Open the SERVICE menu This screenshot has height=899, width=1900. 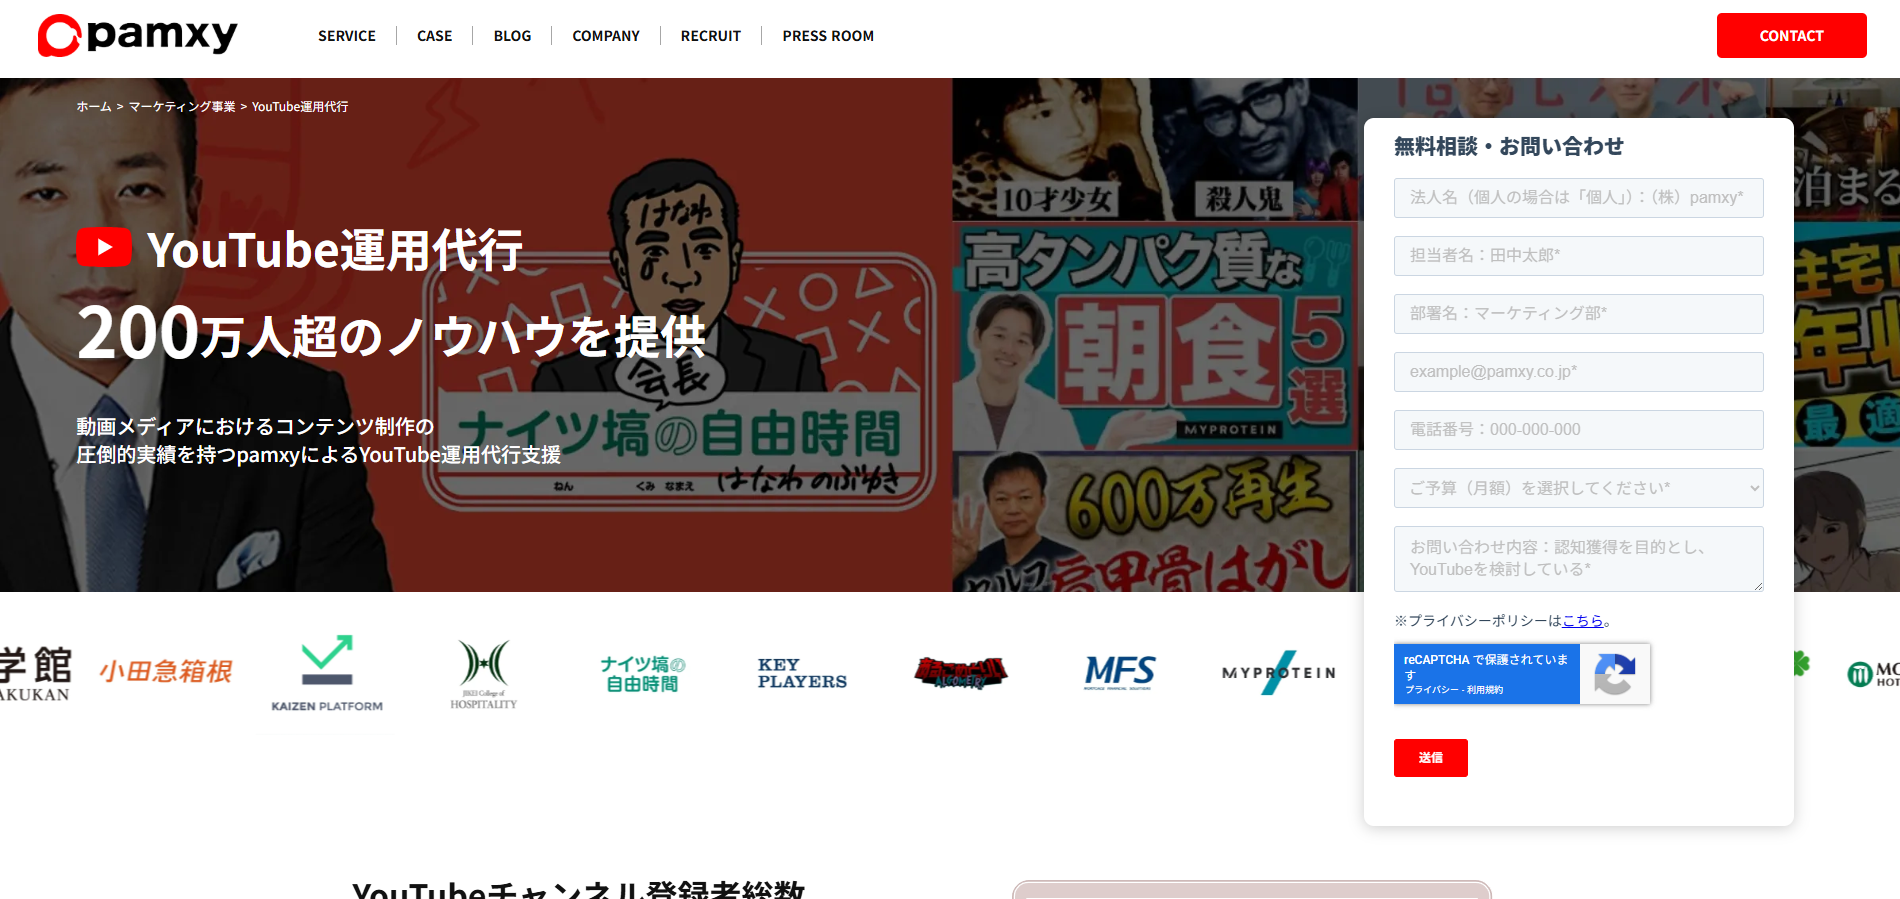(x=347, y=36)
